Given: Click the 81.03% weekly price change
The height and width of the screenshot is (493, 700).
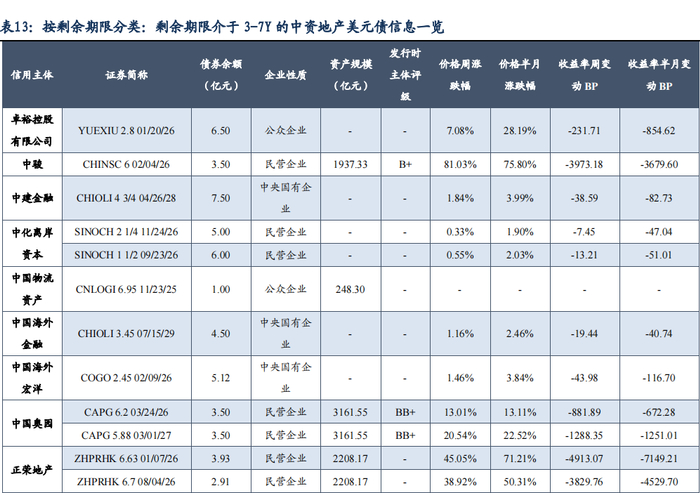Looking at the screenshot, I should tap(460, 164).
